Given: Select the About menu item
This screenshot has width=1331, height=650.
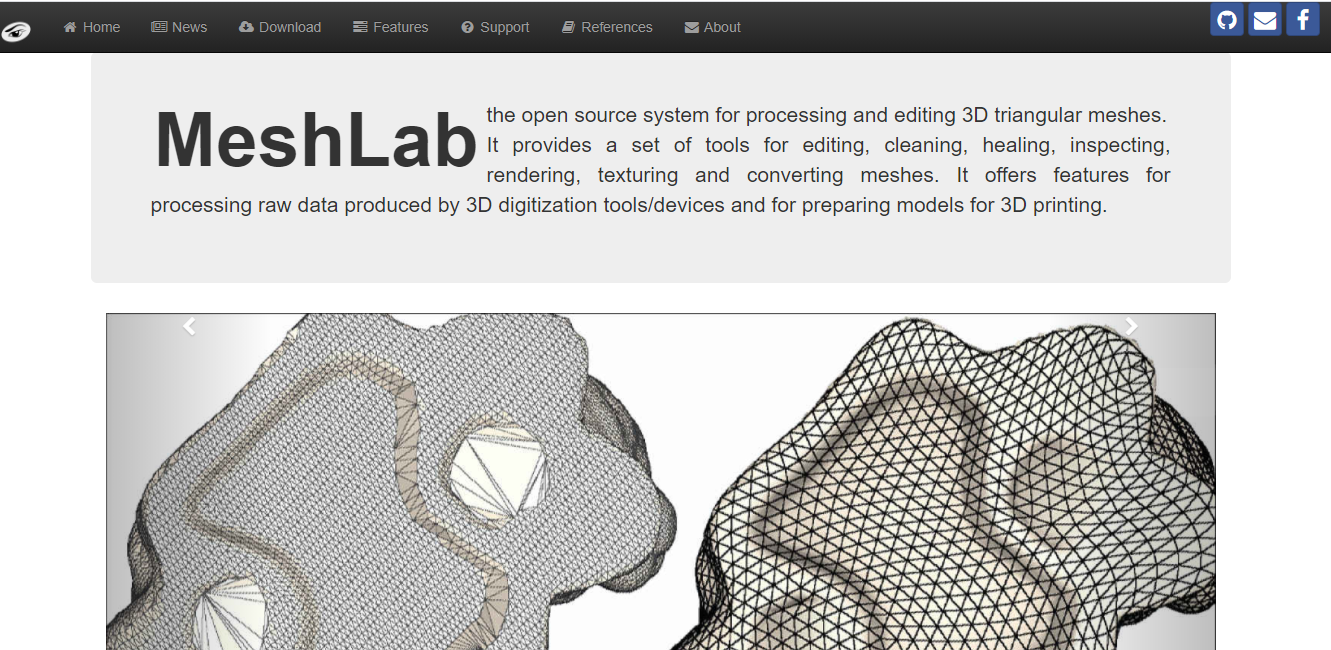Looking at the screenshot, I should 713,27.
